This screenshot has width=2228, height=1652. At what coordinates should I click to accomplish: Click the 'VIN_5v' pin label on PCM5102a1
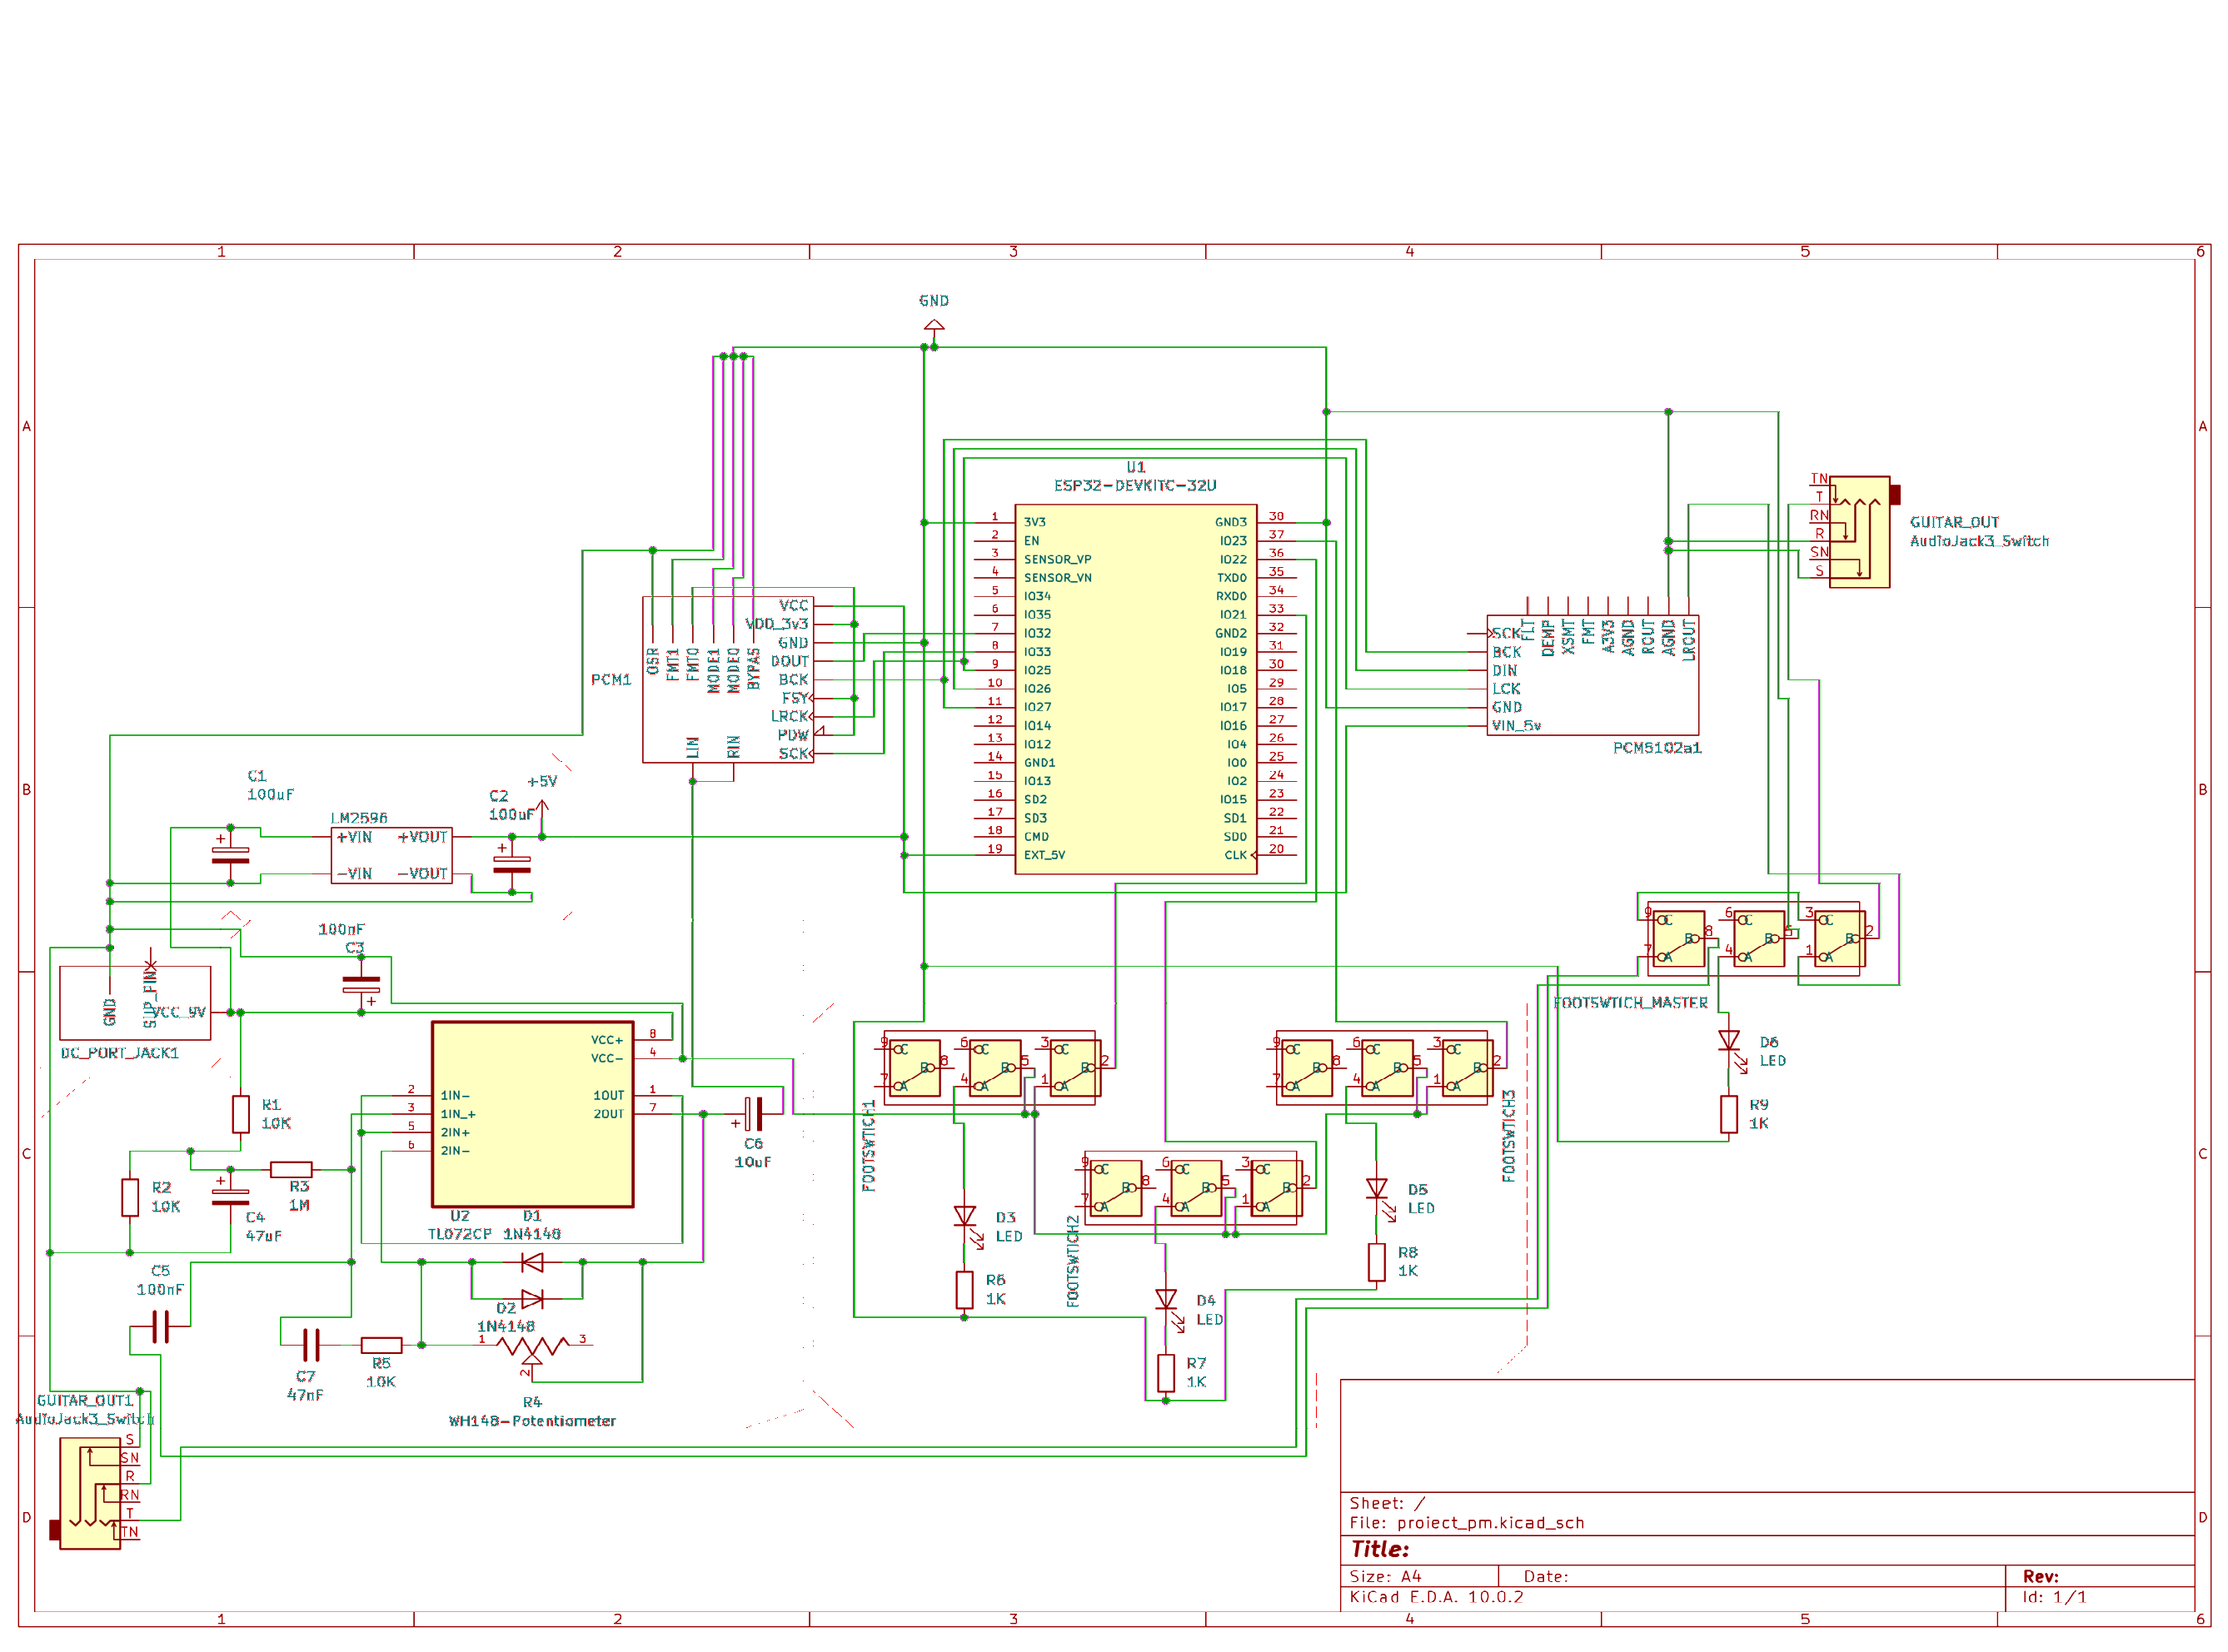[x=1516, y=726]
